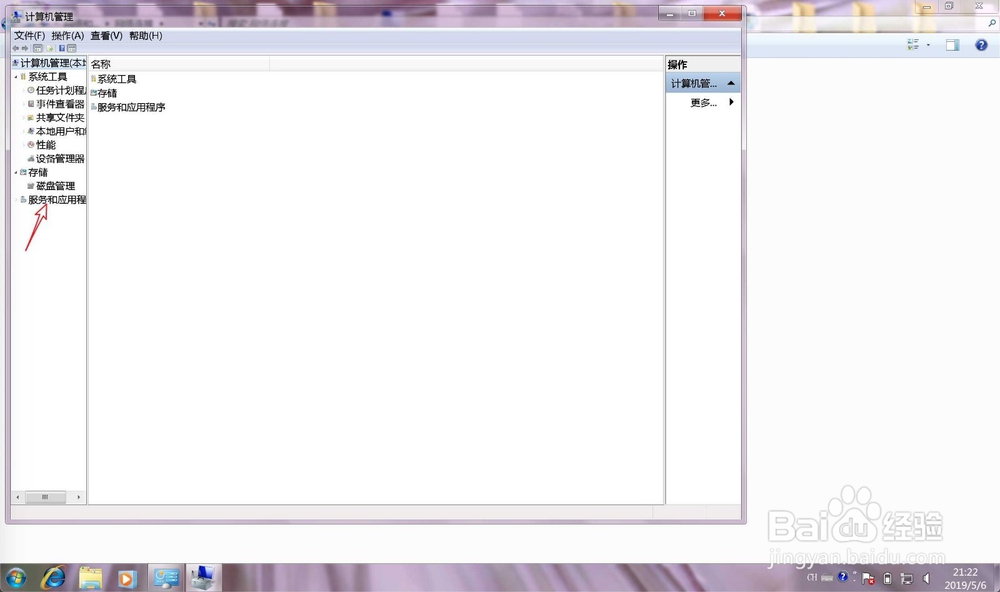Open Action Center flag tray icon
Screen dimensions: 1000x592
[868, 579]
